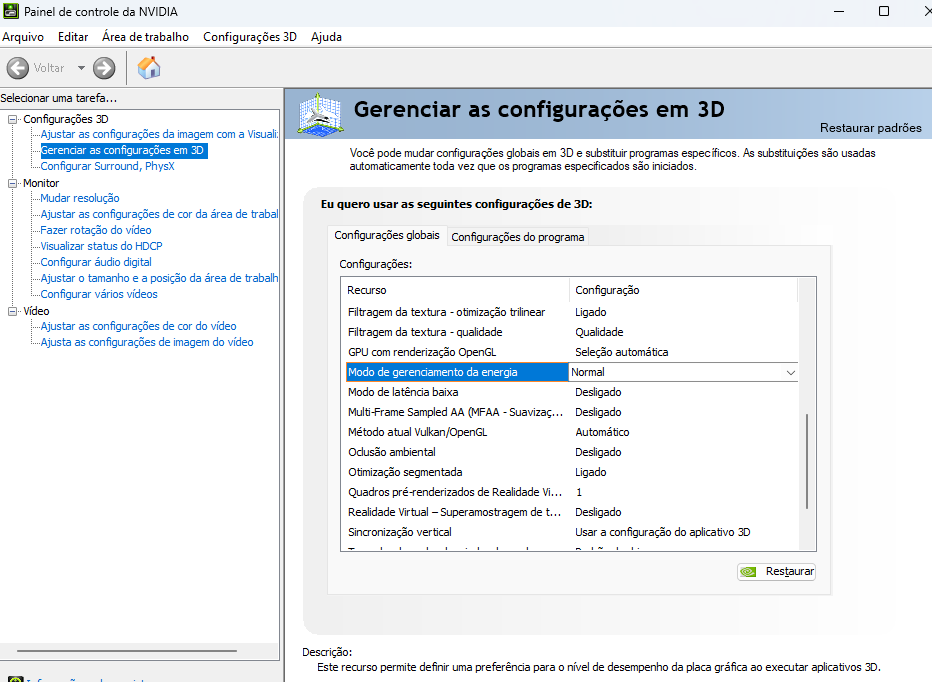
Task: Open Ajustar as configurações de cor do vídeo
Action: point(138,326)
